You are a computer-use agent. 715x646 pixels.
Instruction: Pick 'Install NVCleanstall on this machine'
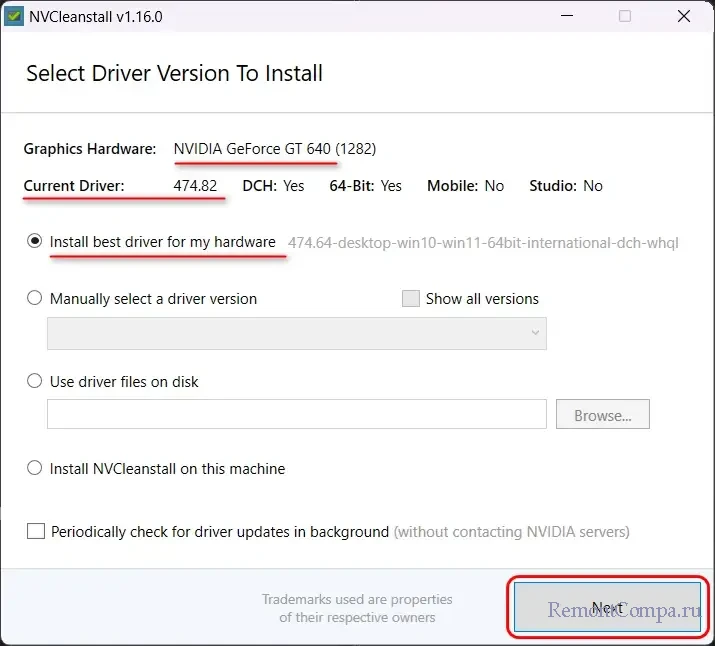(x=36, y=468)
